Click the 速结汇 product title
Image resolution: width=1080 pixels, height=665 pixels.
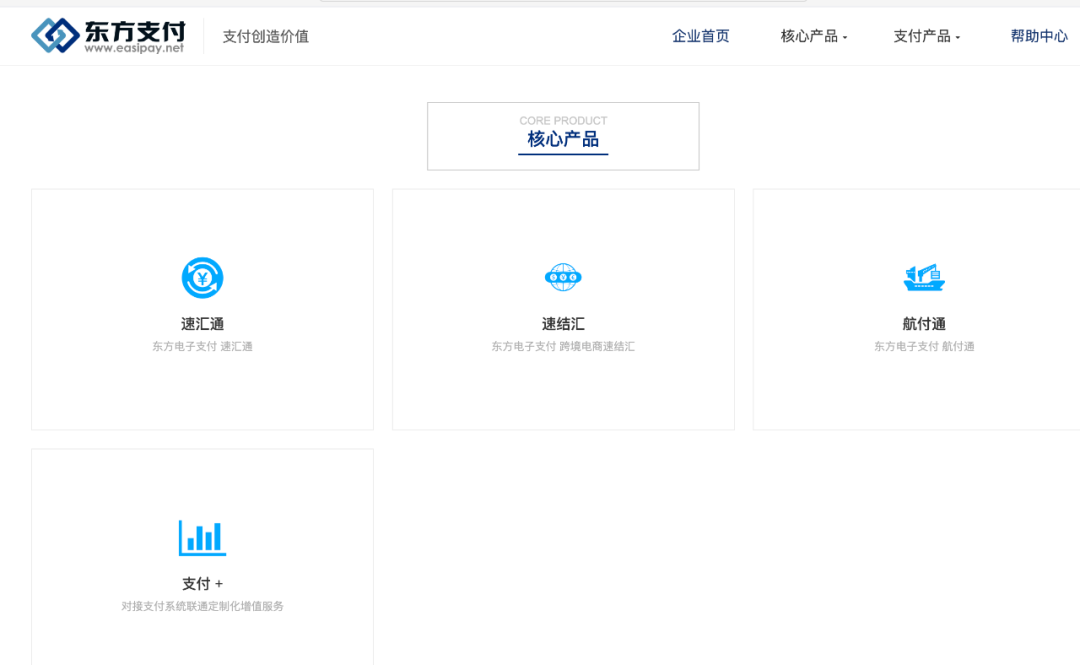[x=563, y=323]
